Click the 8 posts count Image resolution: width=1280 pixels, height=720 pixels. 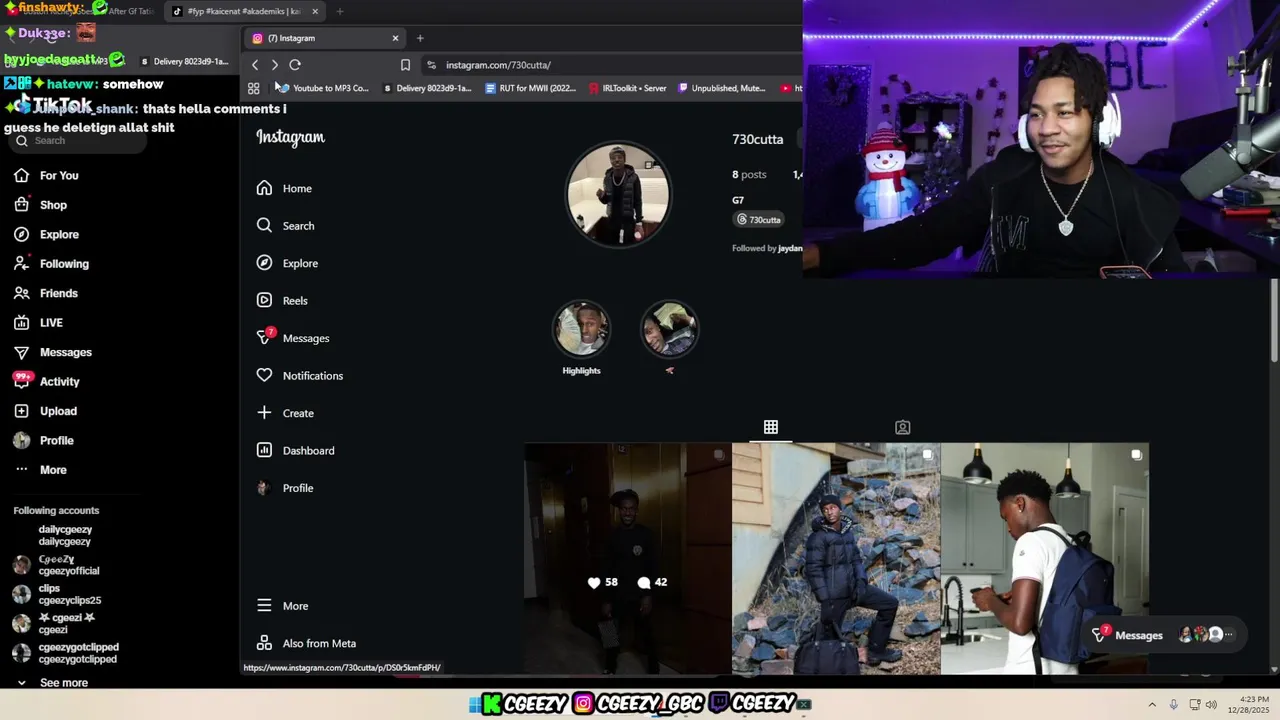(749, 175)
